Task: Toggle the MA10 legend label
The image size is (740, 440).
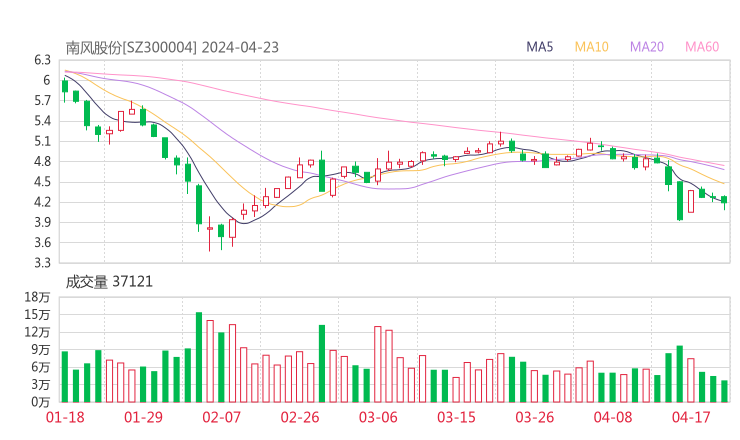Action: pos(591,47)
